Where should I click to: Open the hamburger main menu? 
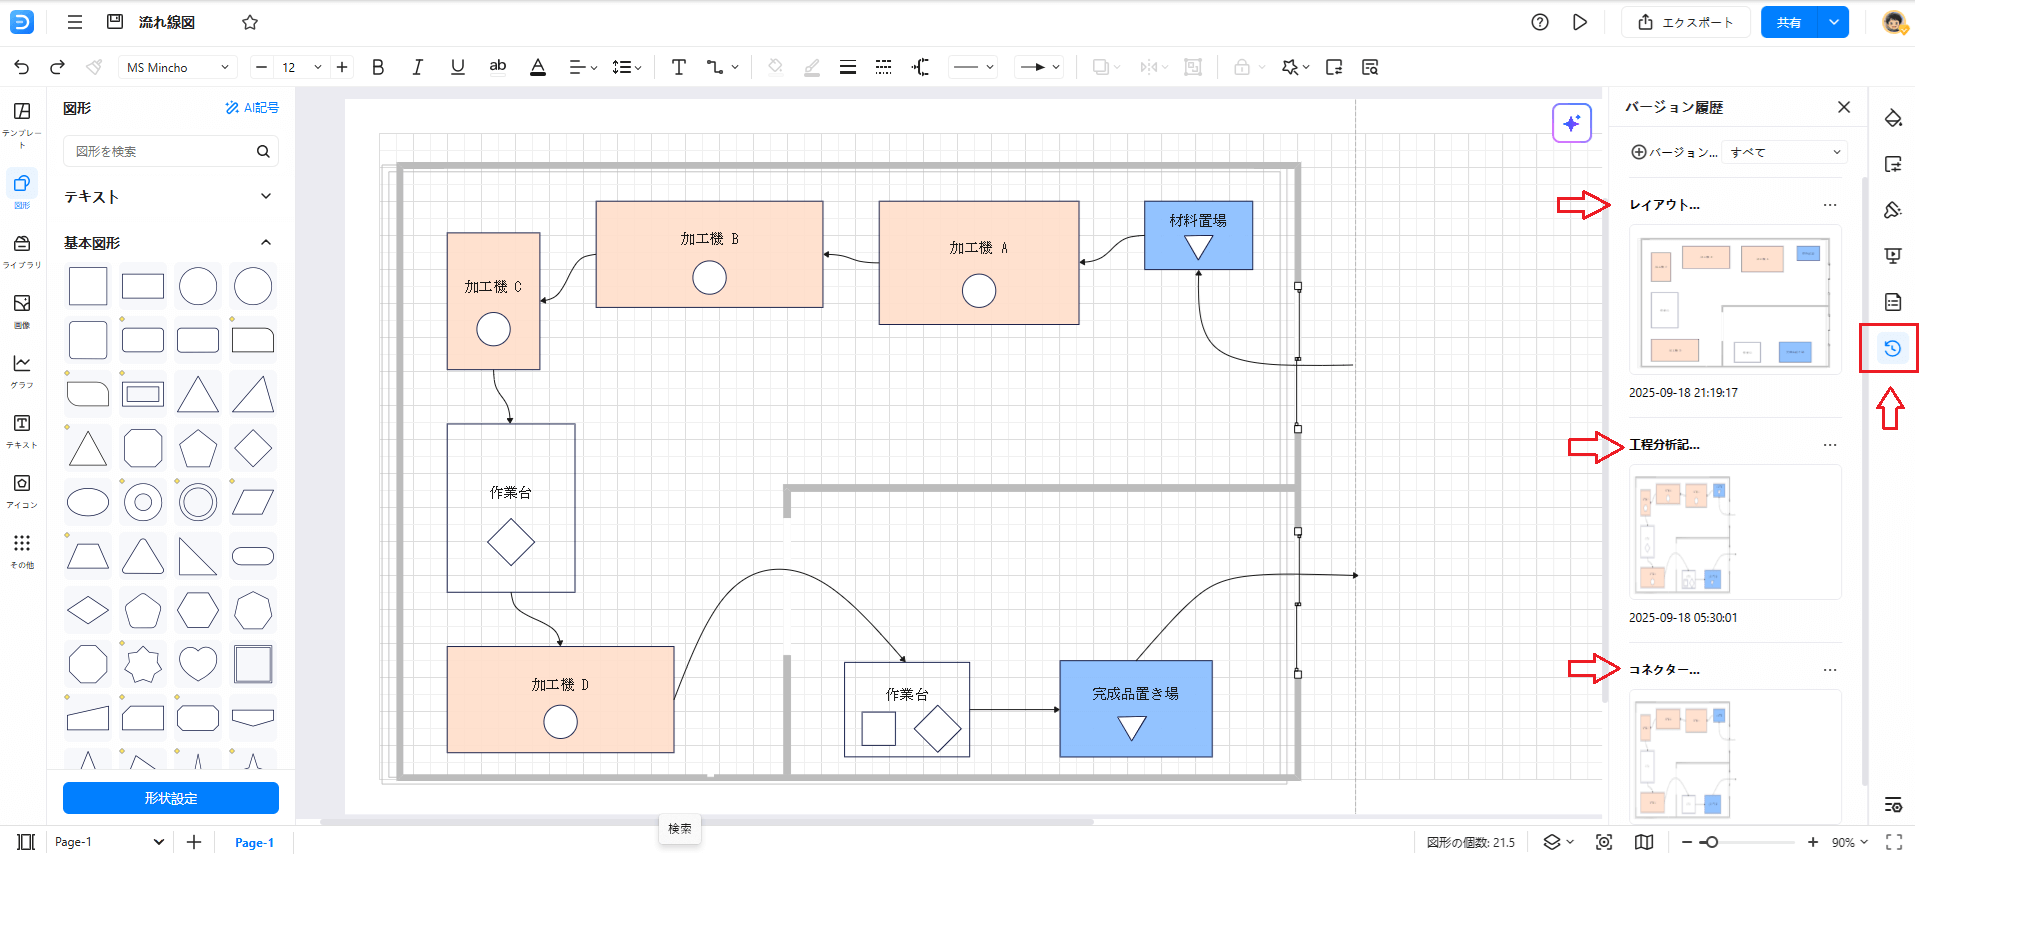(75, 22)
